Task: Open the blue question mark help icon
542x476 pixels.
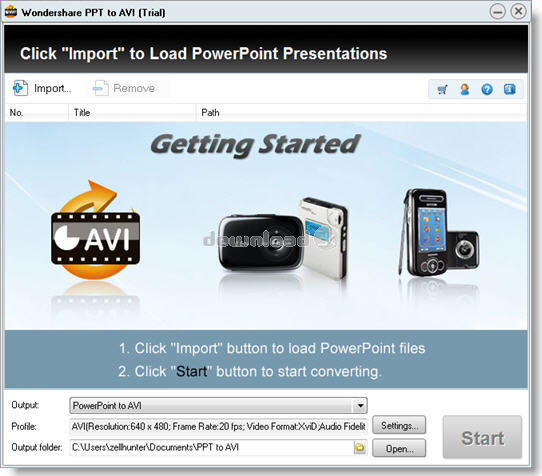Action: click(x=487, y=90)
